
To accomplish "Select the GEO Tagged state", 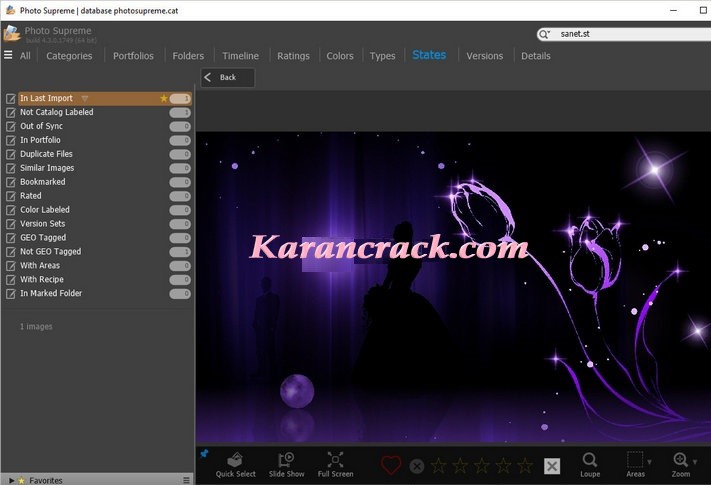I will point(43,238).
